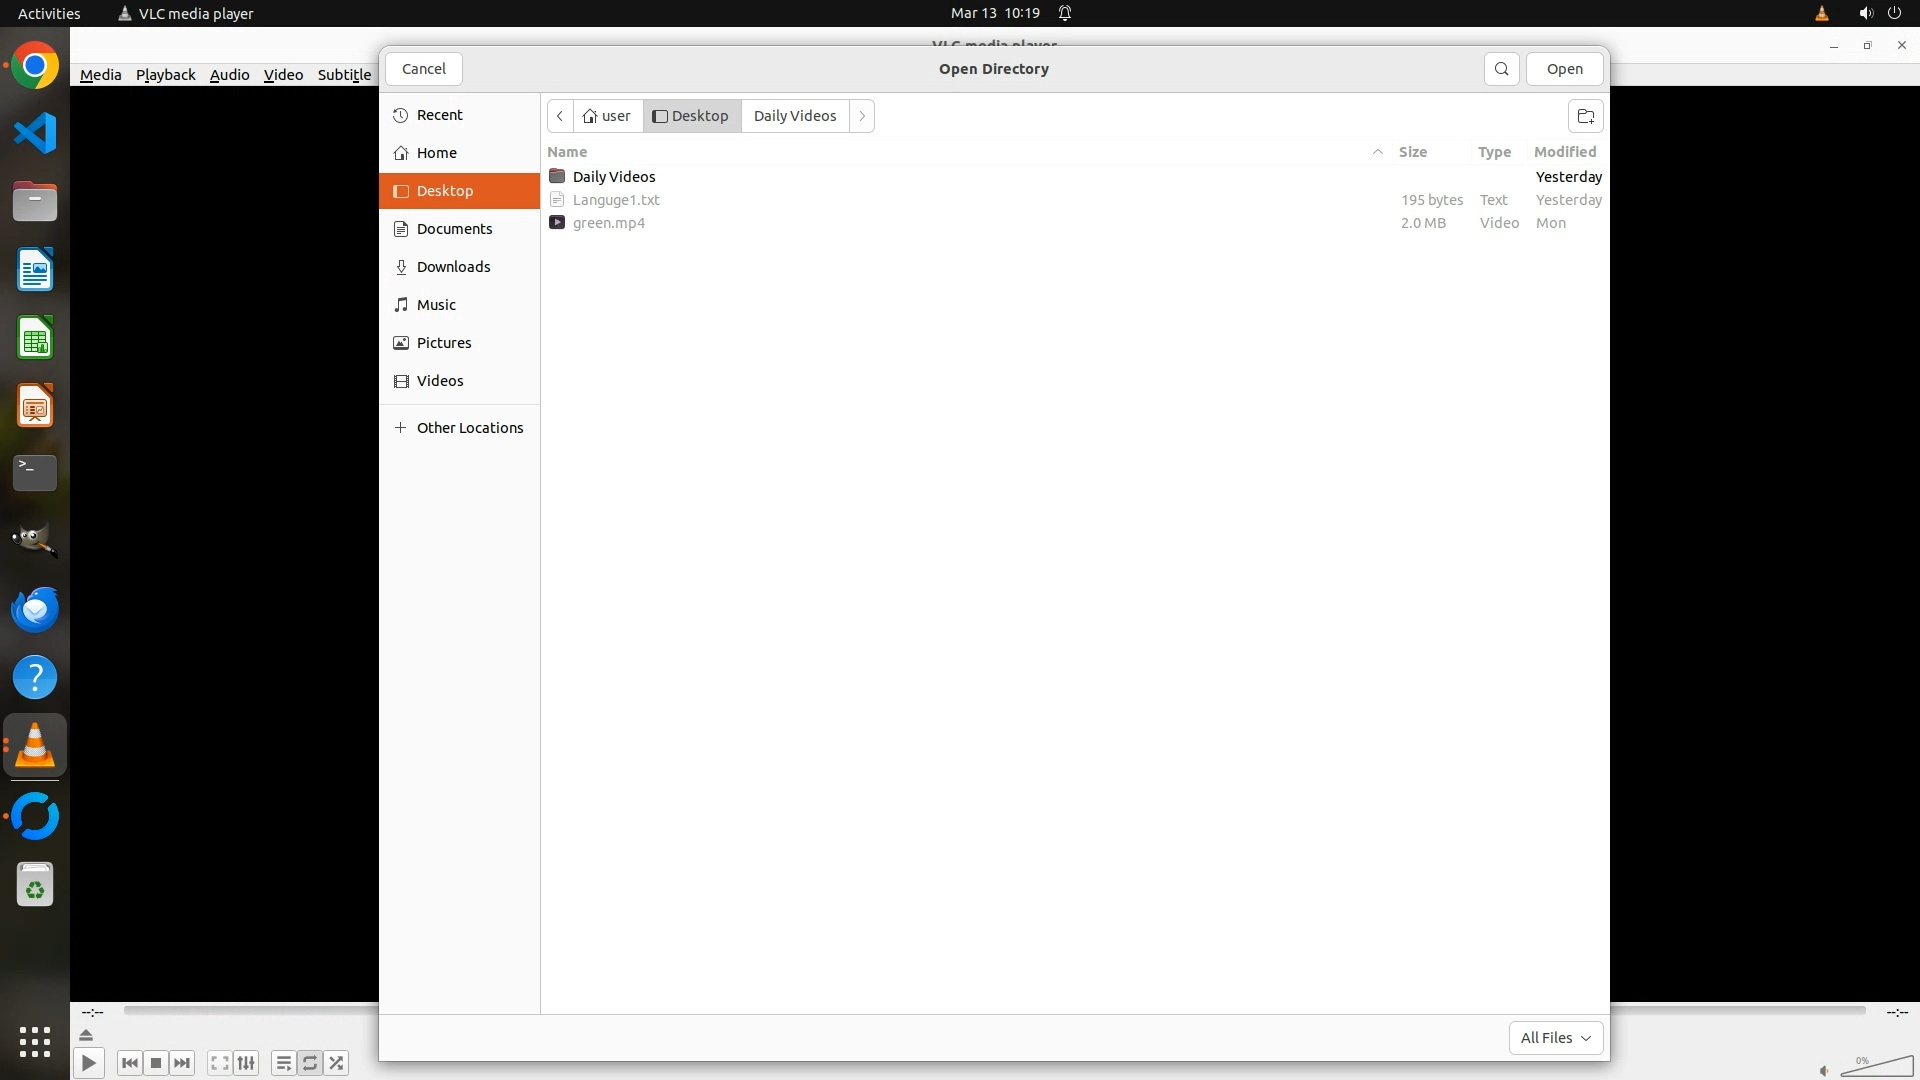The width and height of the screenshot is (1920, 1080).
Task: Toggle shuffle random playback button
Action: [337, 1063]
